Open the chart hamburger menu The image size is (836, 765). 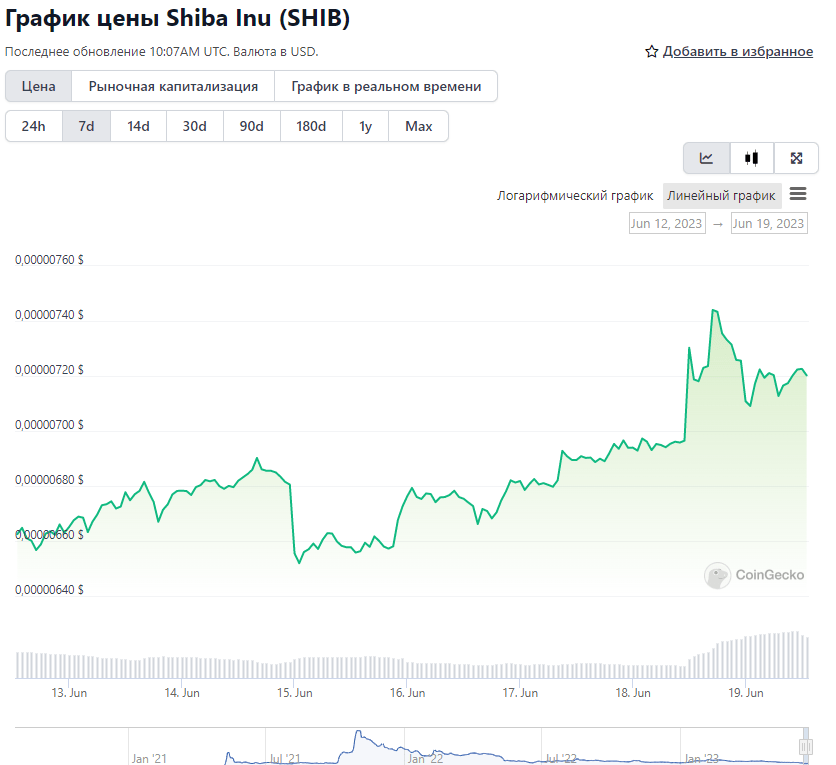(798, 194)
